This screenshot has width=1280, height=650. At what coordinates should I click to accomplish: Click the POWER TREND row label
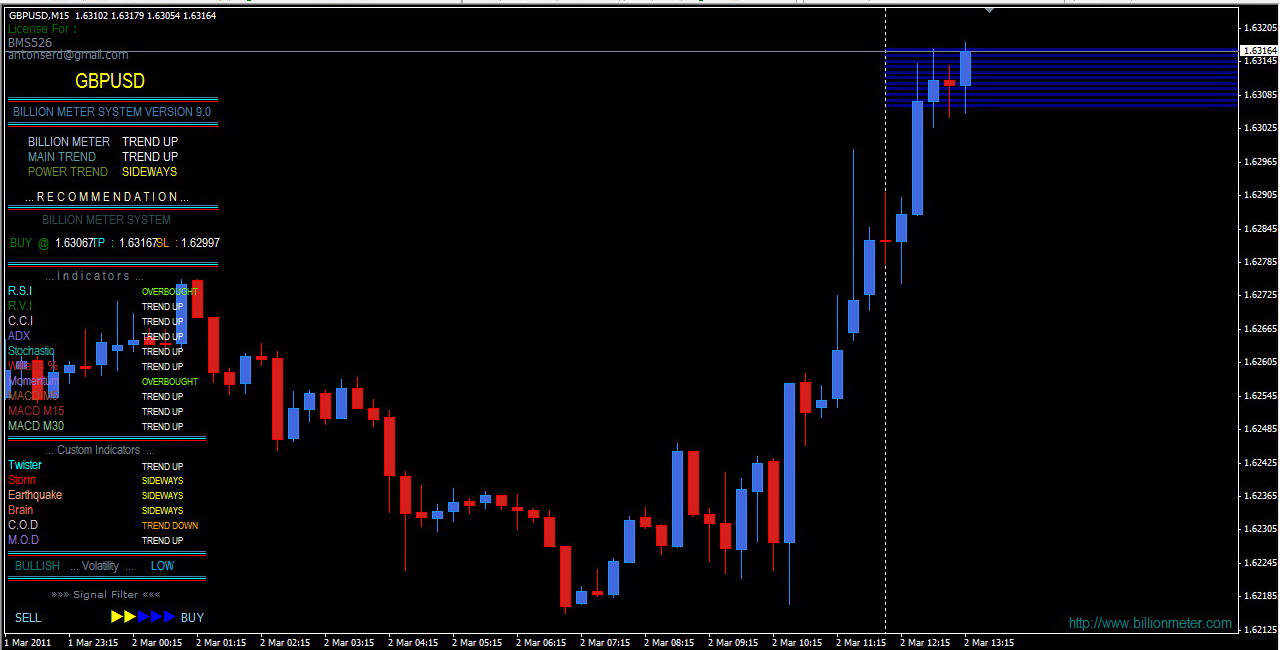(x=68, y=172)
